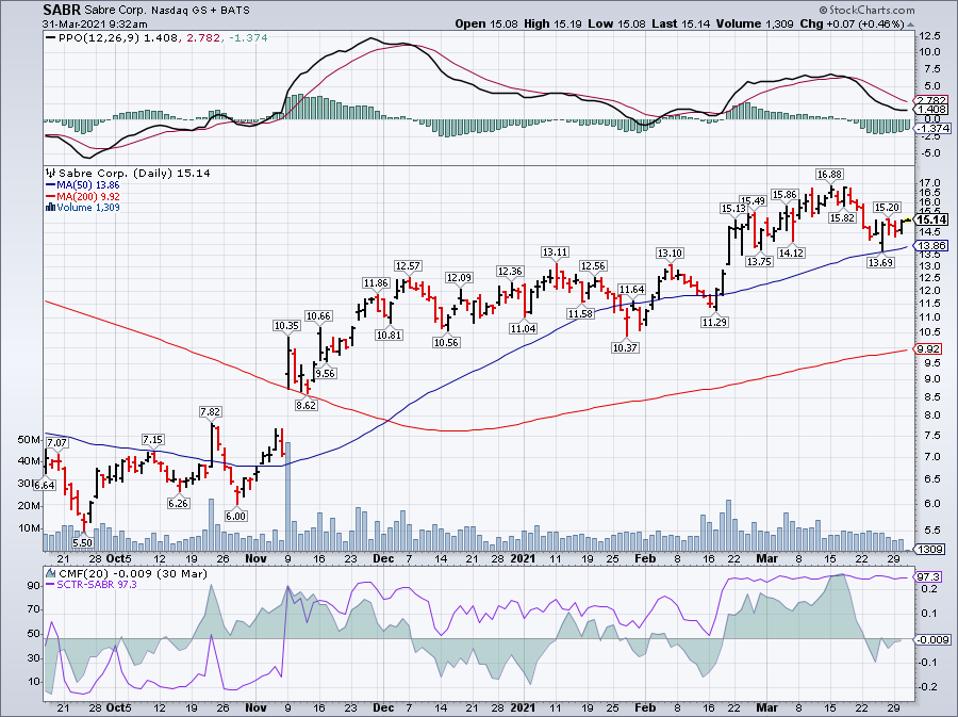Viewport: 958px width, 717px height.
Task: Select the purple line swatch before SCTR-SABR
Action: [x=51, y=585]
